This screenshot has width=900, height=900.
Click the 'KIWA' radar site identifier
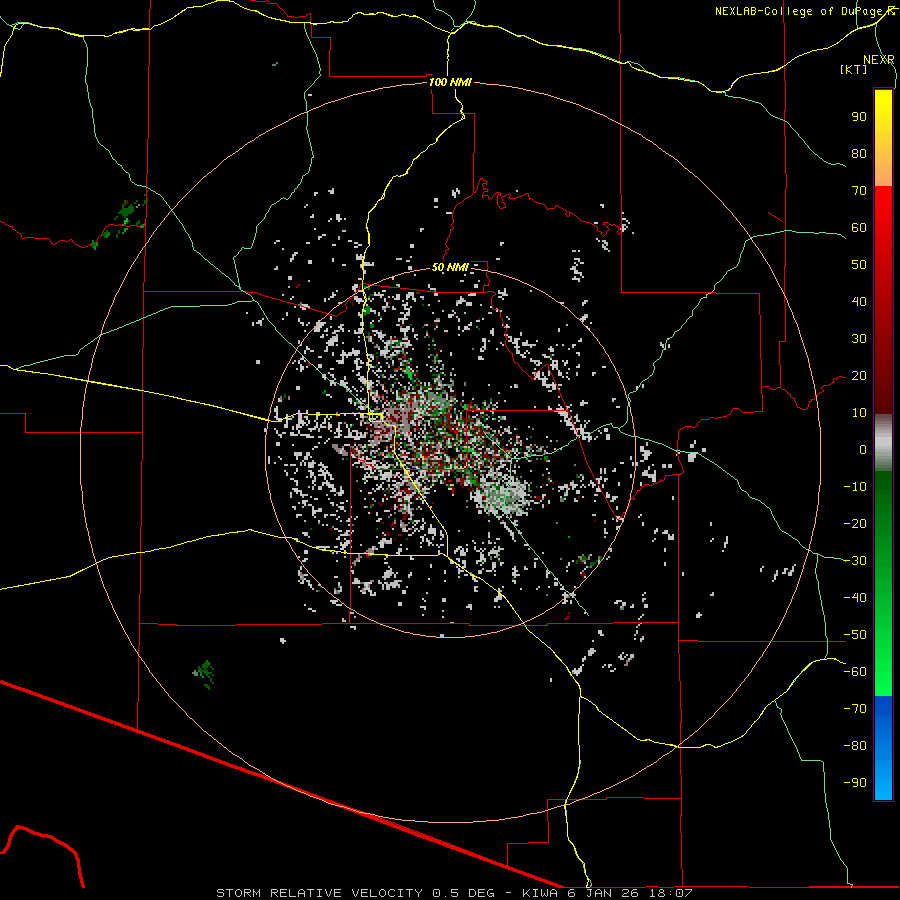pyautogui.click(x=540, y=893)
